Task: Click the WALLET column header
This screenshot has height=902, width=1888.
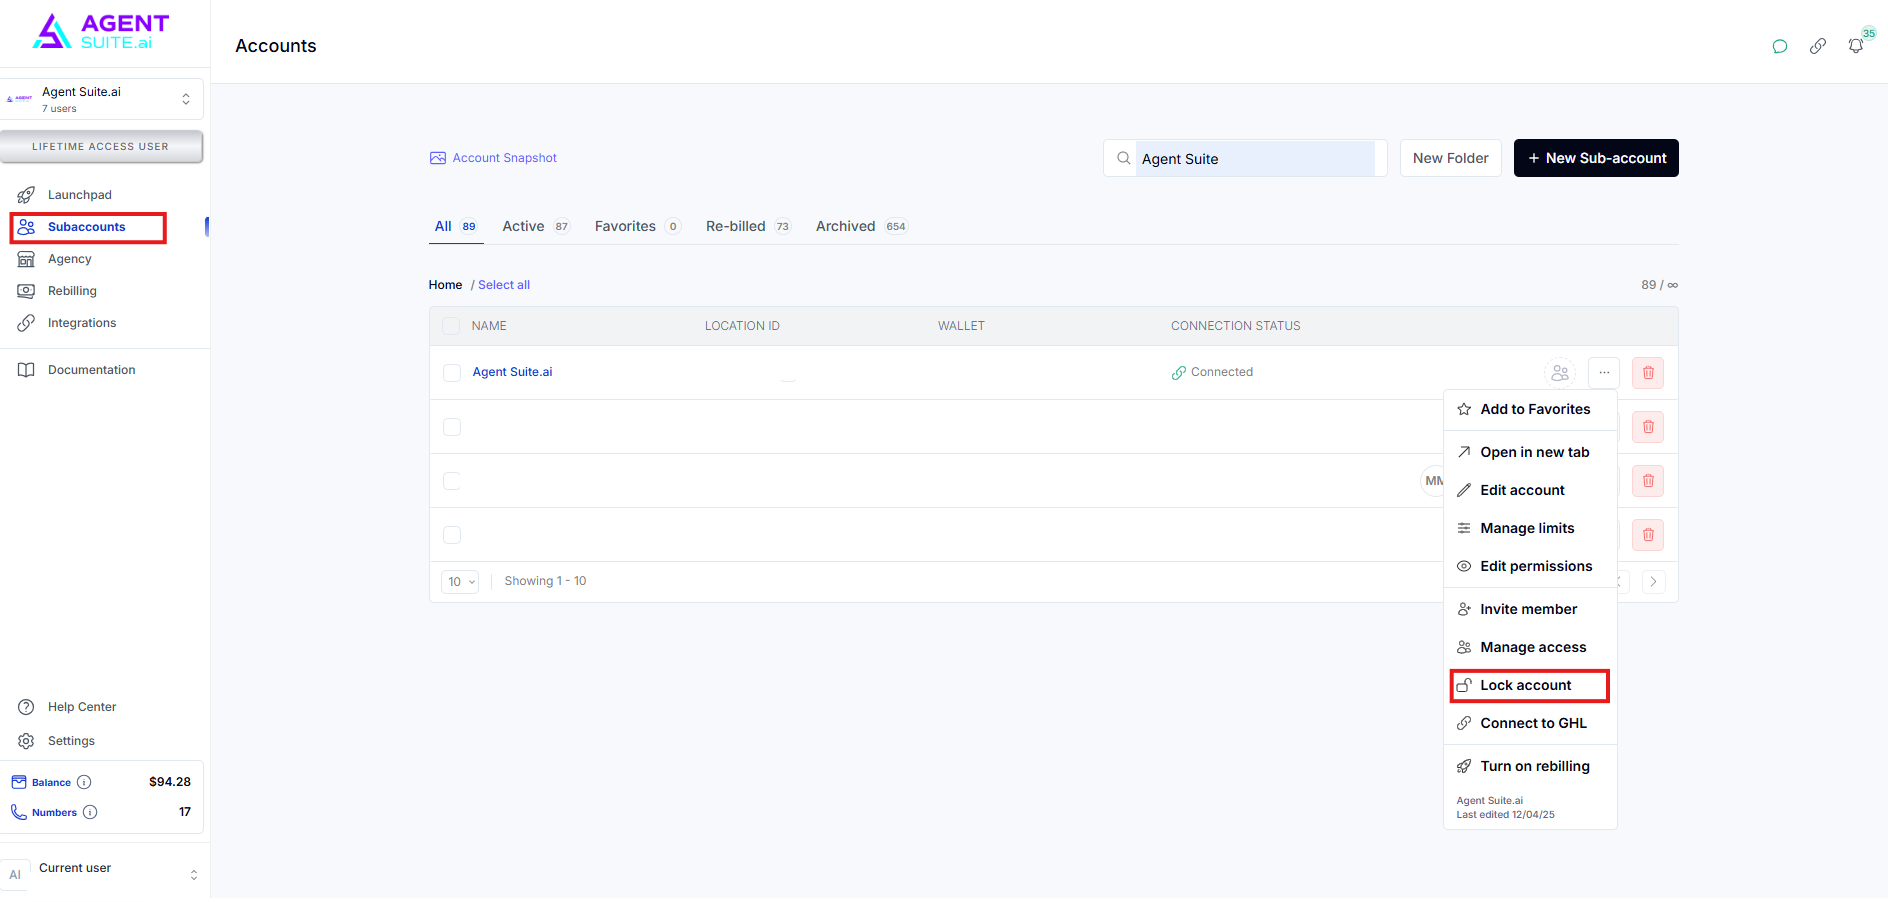Action: coord(961,326)
